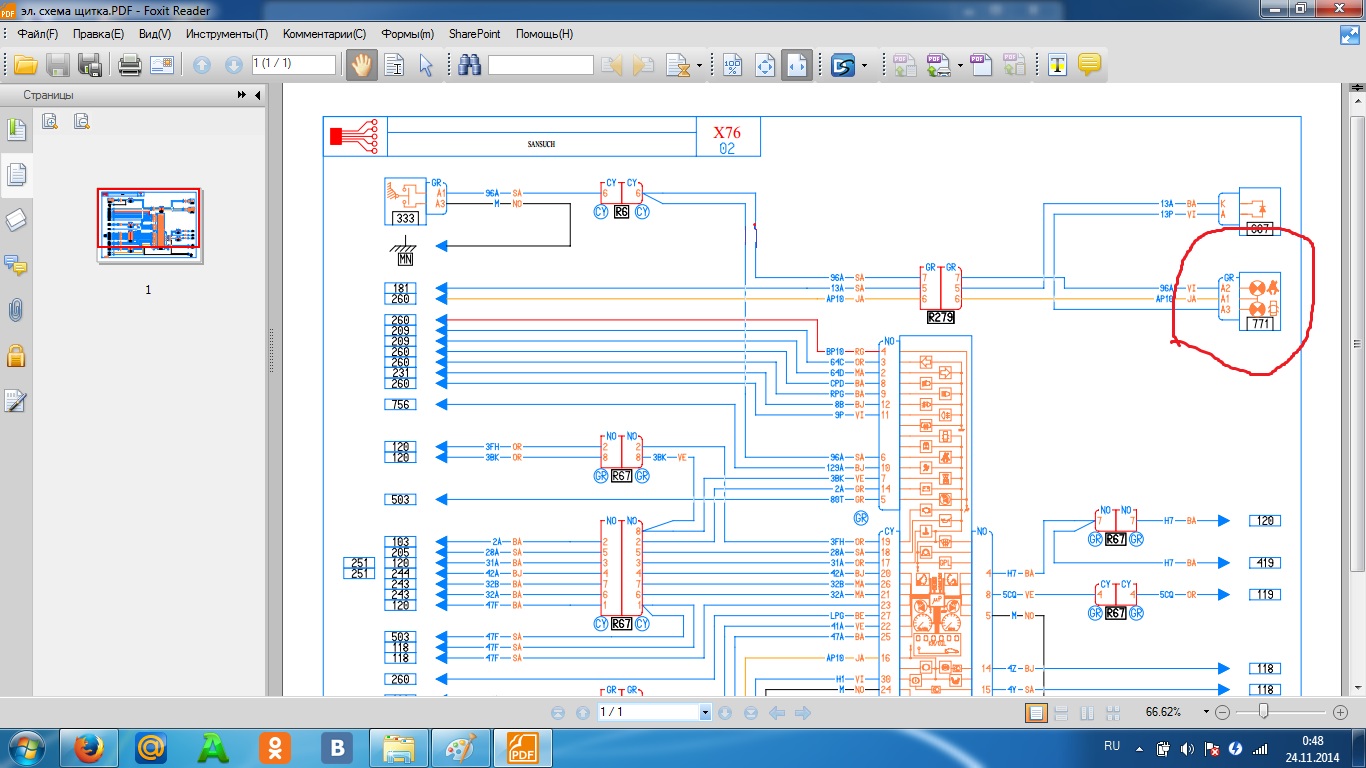Screen dimensions: 1366x768
Task: Open the sign tool dropdown arrow
Action: [x=864, y=67]
